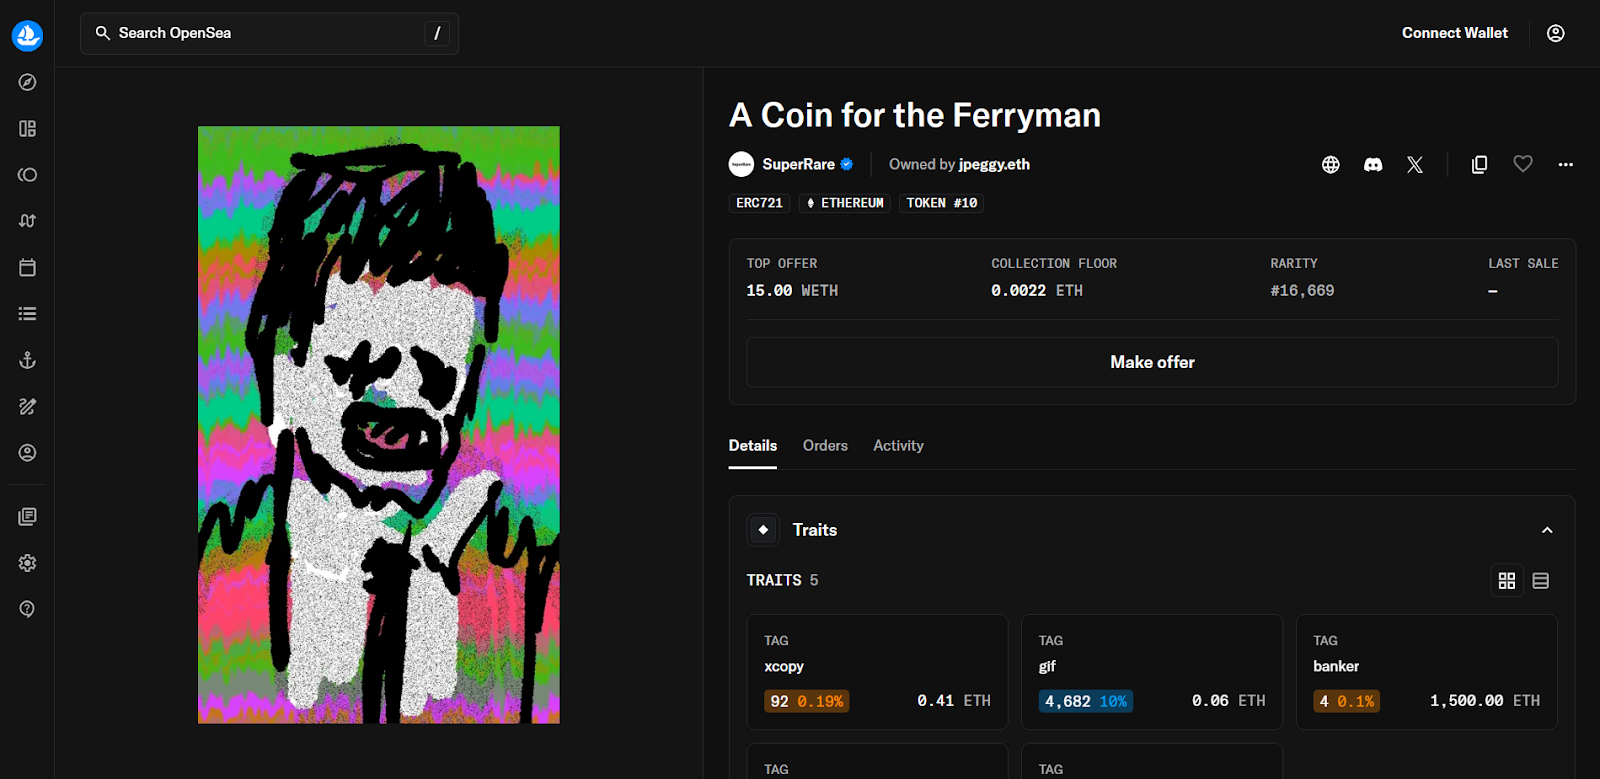
Task: Collapse the Traits section with the chevron
Action: point(1546,530)
